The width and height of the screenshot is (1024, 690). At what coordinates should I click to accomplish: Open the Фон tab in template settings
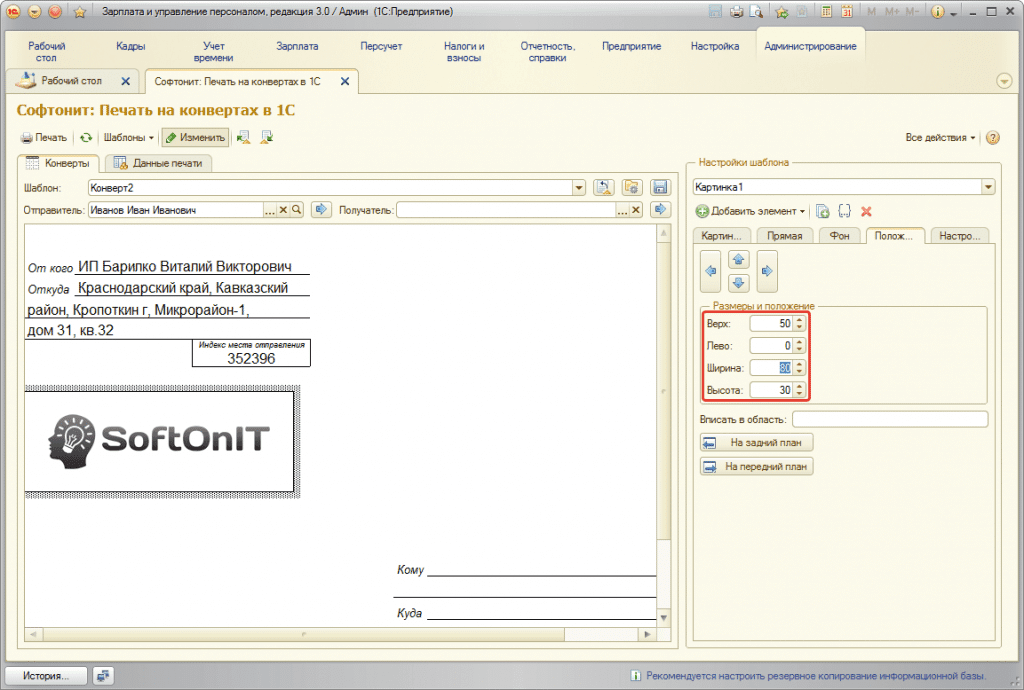click(839, 236)
